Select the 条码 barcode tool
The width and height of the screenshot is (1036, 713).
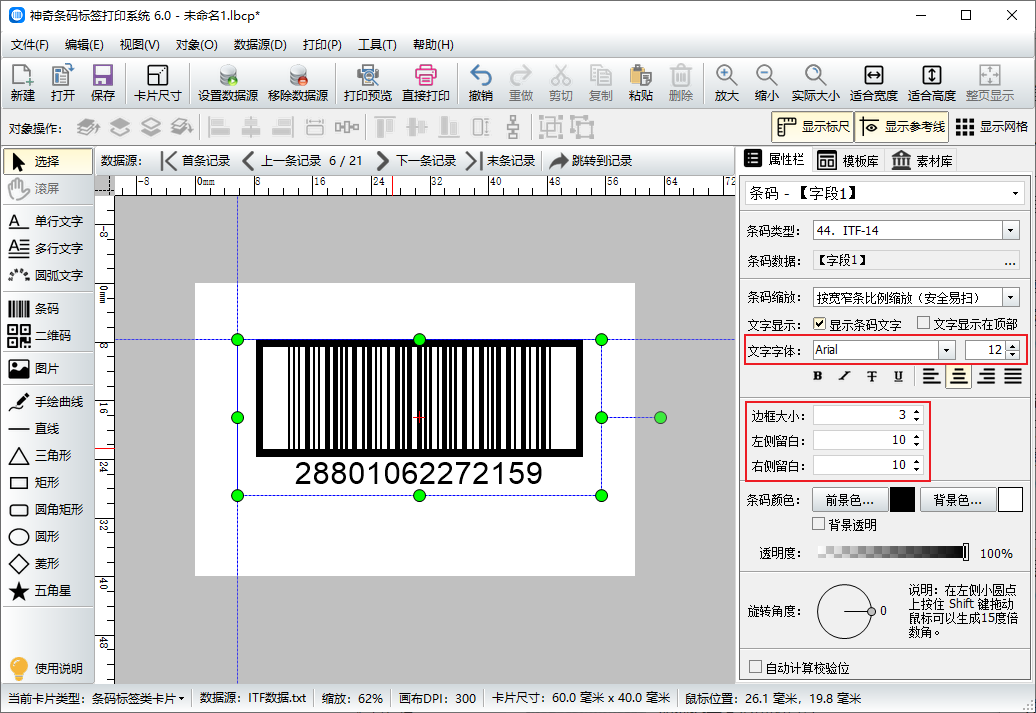[x=46, y=309]
